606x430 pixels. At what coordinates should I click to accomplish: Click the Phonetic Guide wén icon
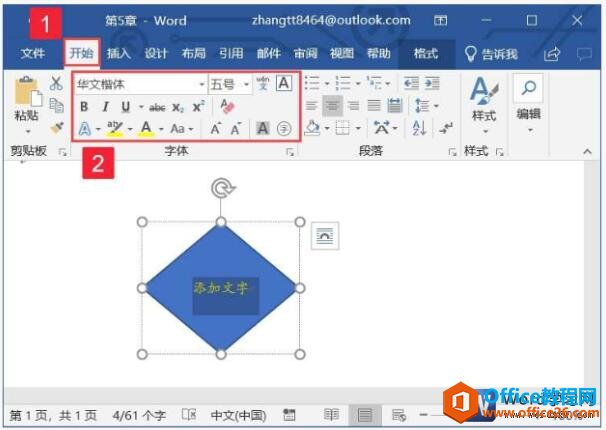pyautogui.click(x=263, y=83)
